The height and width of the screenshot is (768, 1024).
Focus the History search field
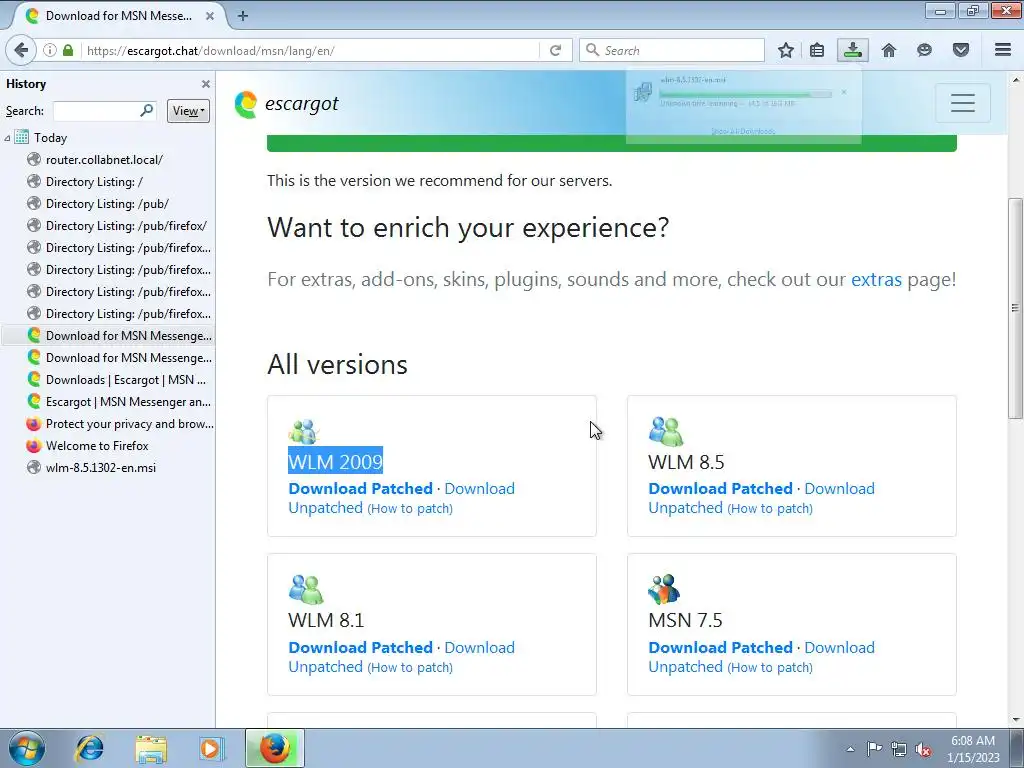pyautogui.click(x=104, y=111)
